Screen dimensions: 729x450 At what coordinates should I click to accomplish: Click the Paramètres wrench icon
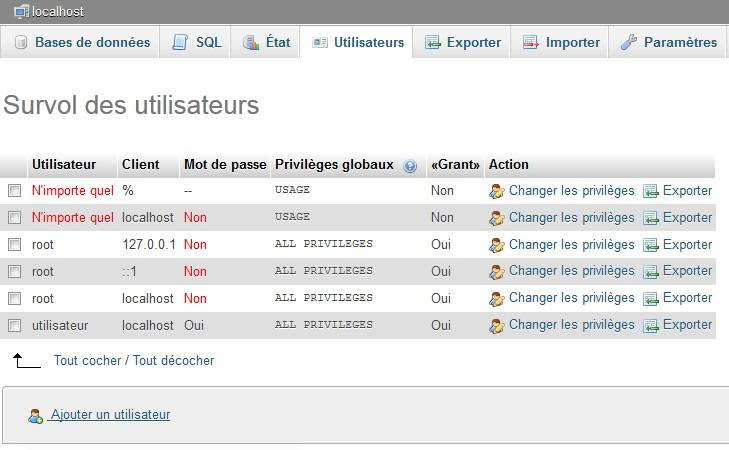(x=628, y=42)
